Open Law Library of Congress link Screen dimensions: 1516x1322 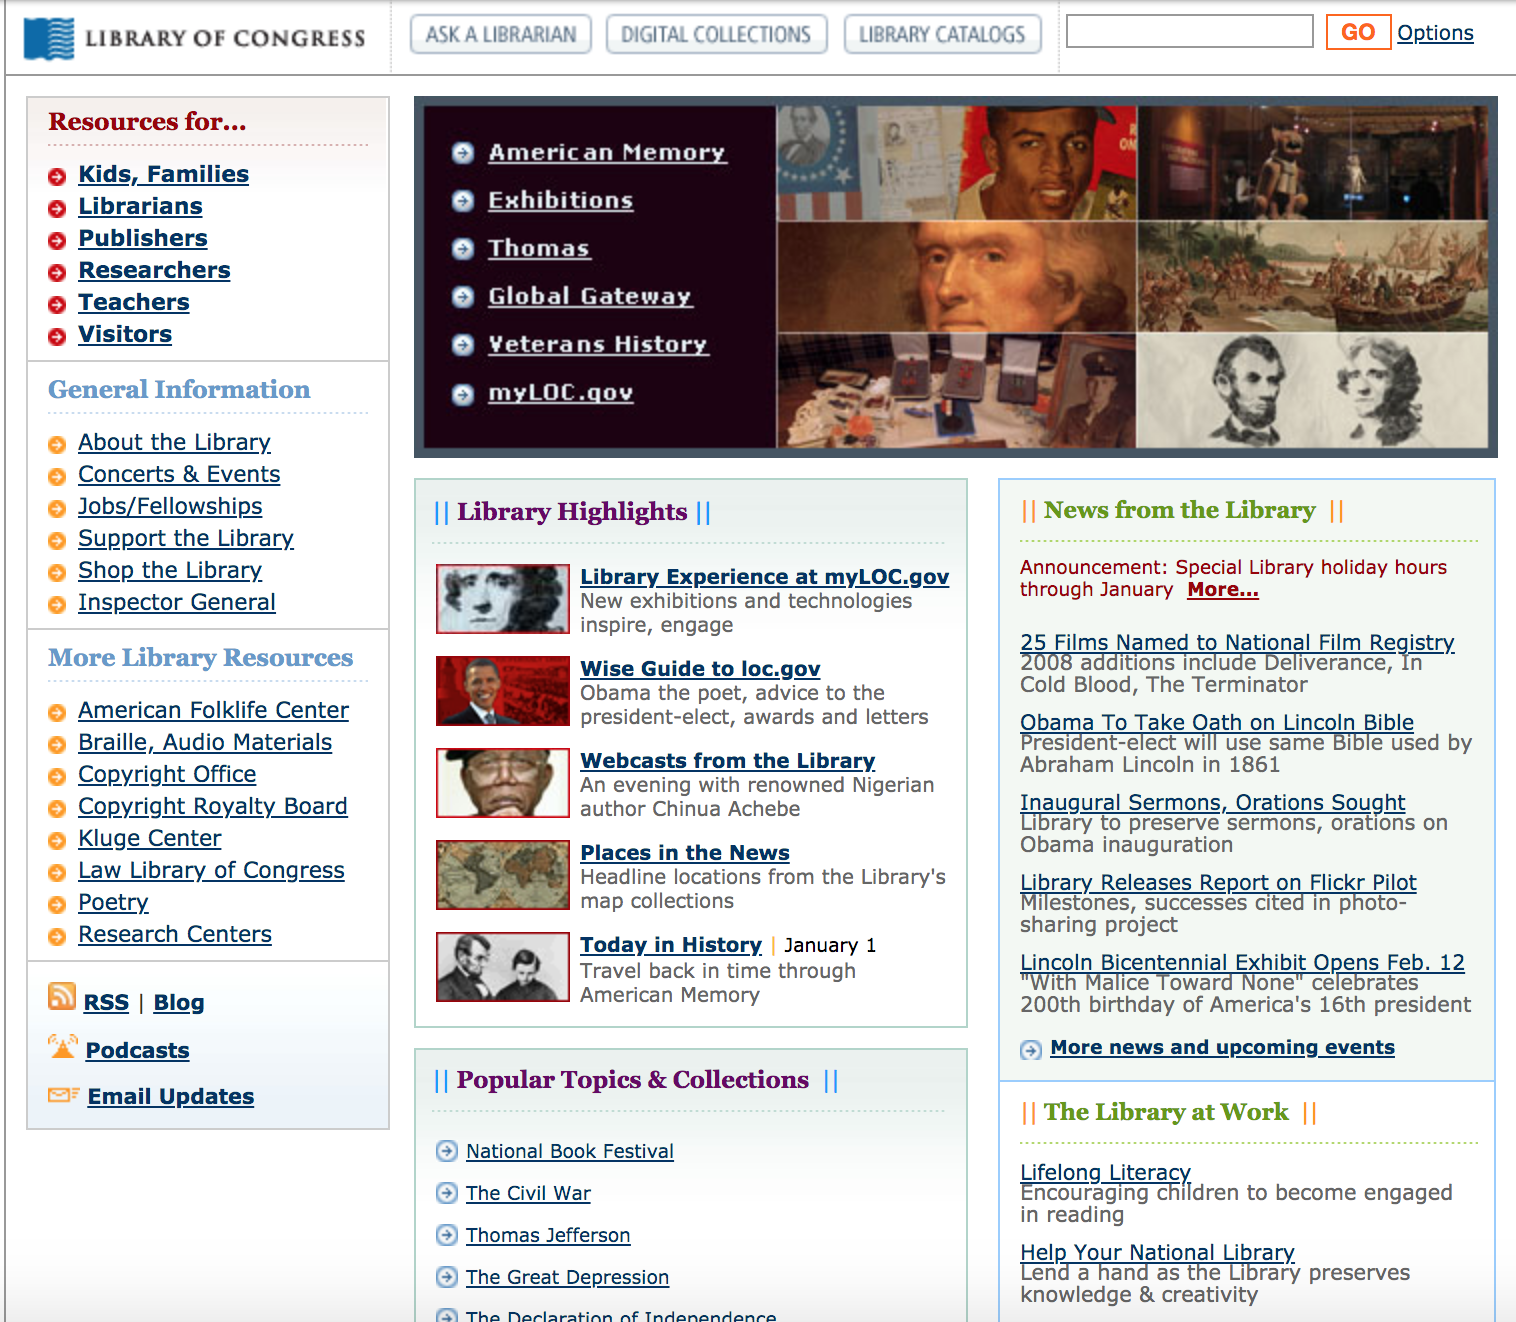pos(212,870)
